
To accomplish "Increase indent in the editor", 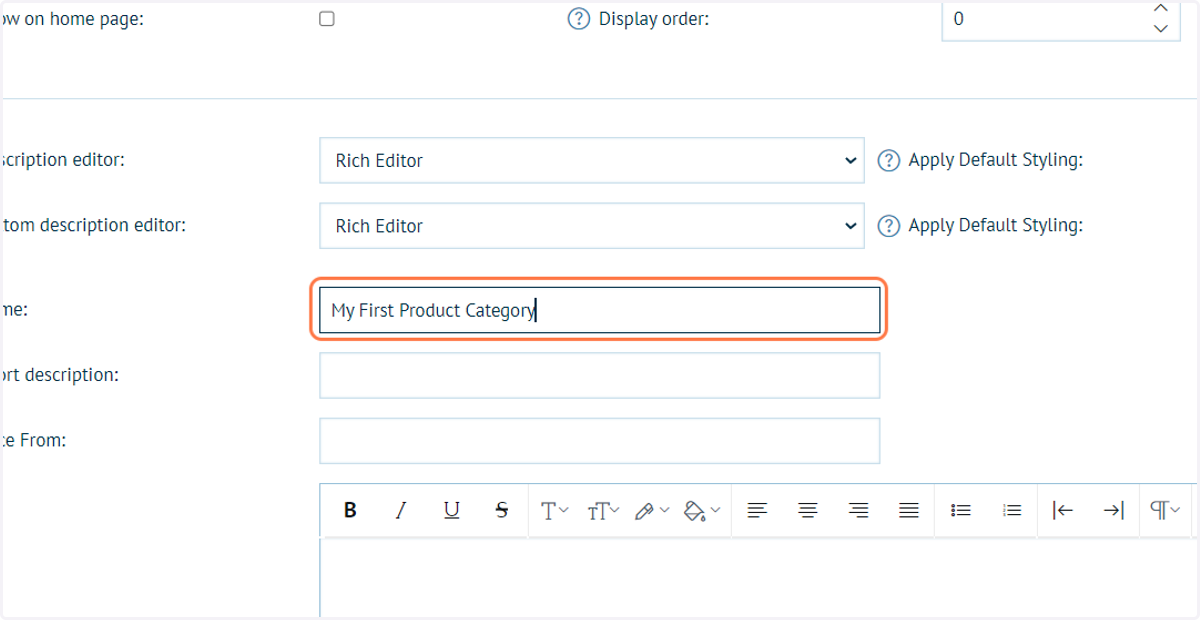I will (x=1113, y=510).
